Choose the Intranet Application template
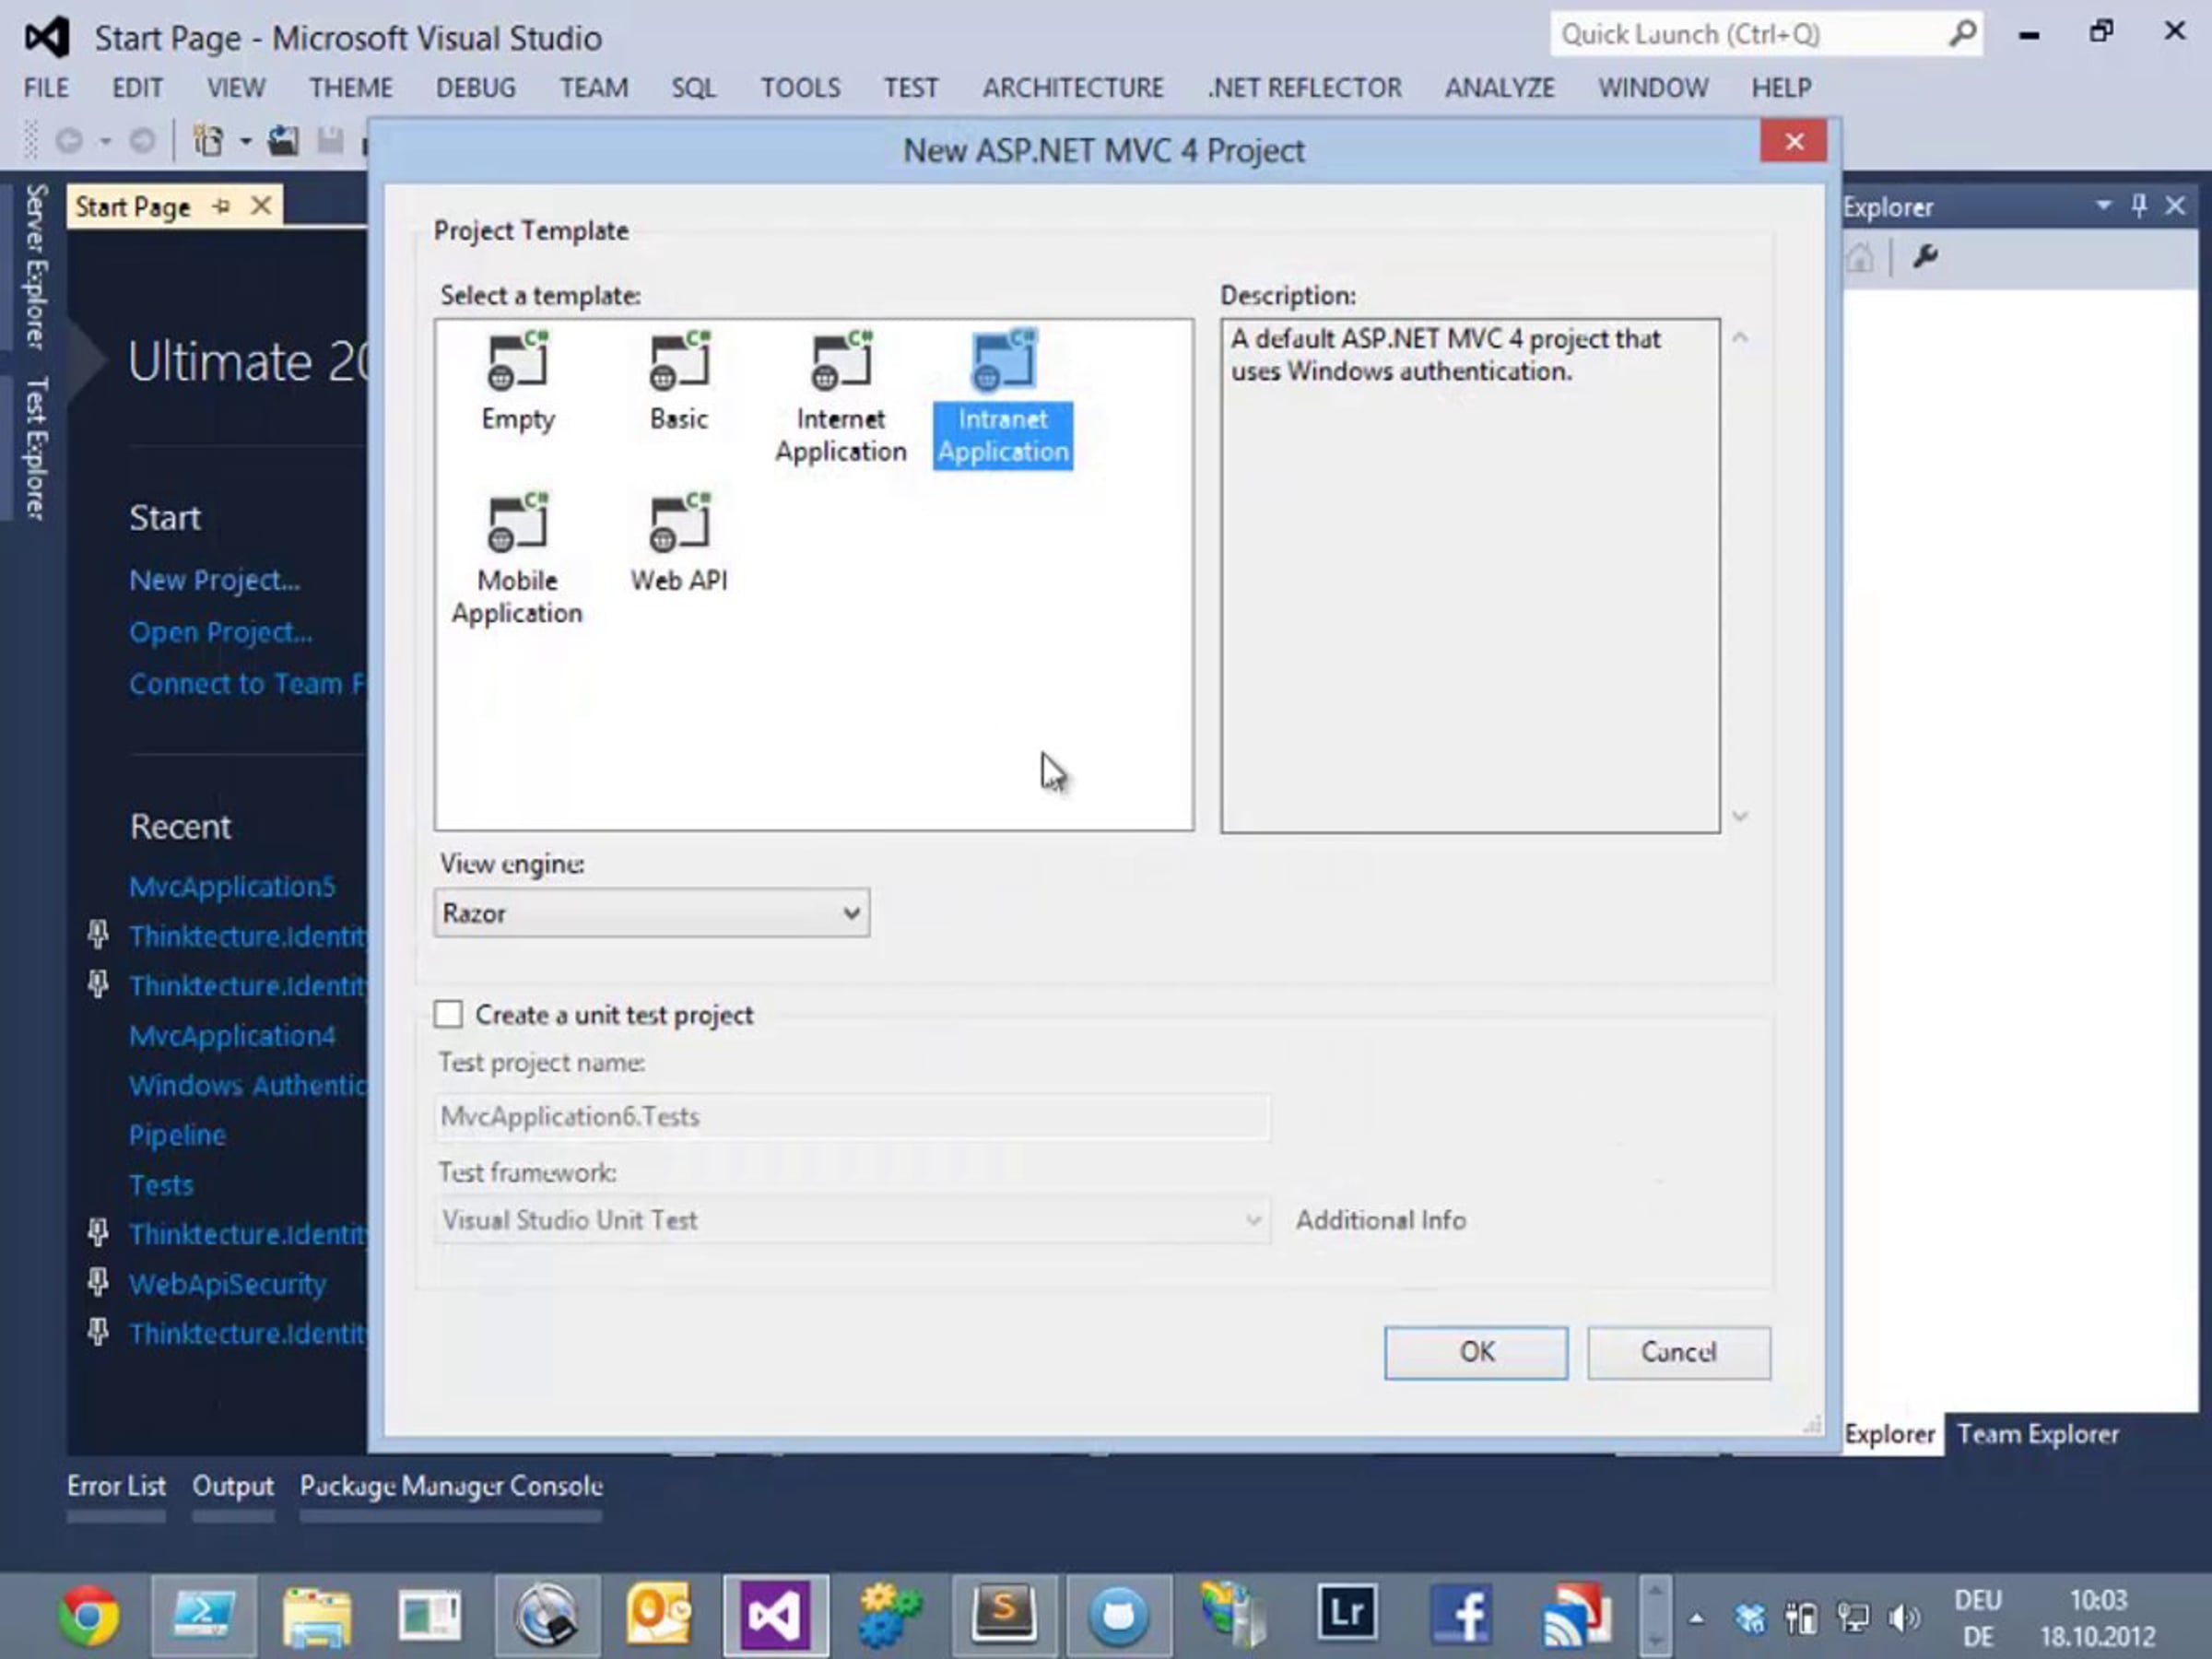Viewport: 2212px width, 1659px height. pyautogui.click(x=1003, y=397)
